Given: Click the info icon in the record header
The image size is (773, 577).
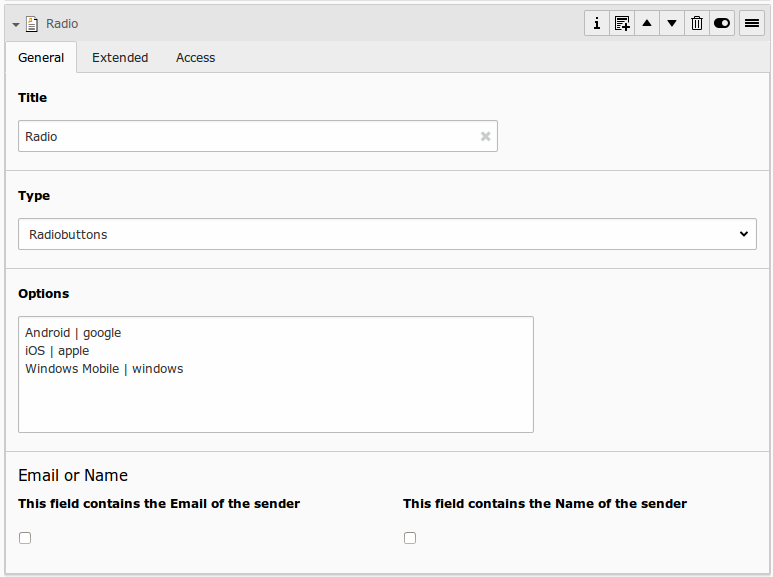Looking at the screenshot, I should pyautogui.click(x=597, y=23).
